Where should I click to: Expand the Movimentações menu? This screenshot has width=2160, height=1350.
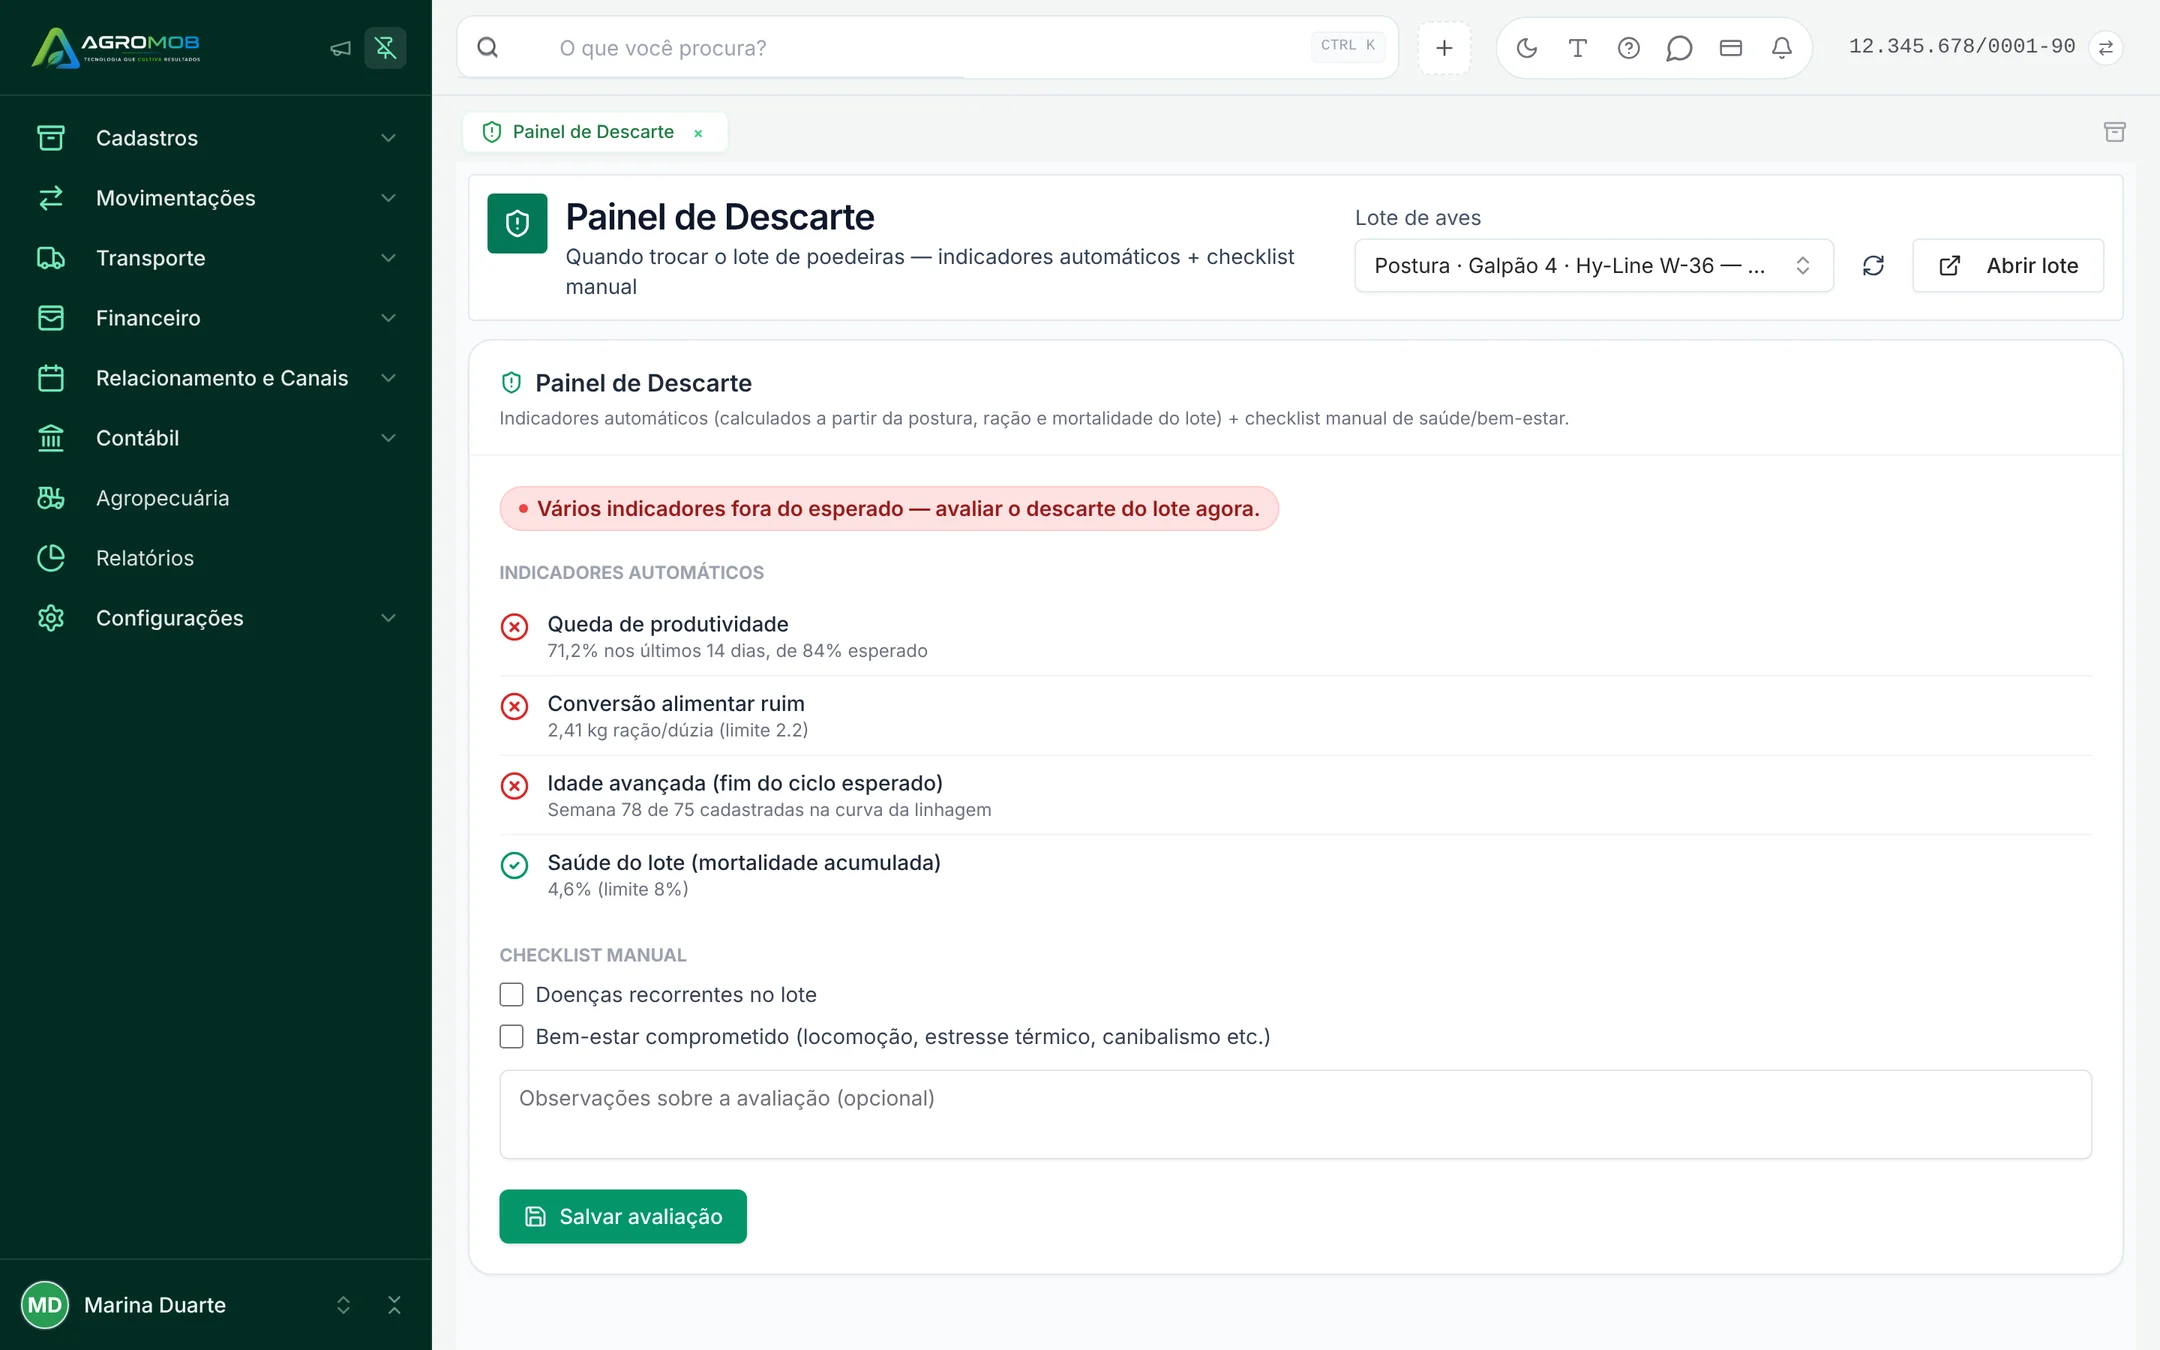pos(216,198)
